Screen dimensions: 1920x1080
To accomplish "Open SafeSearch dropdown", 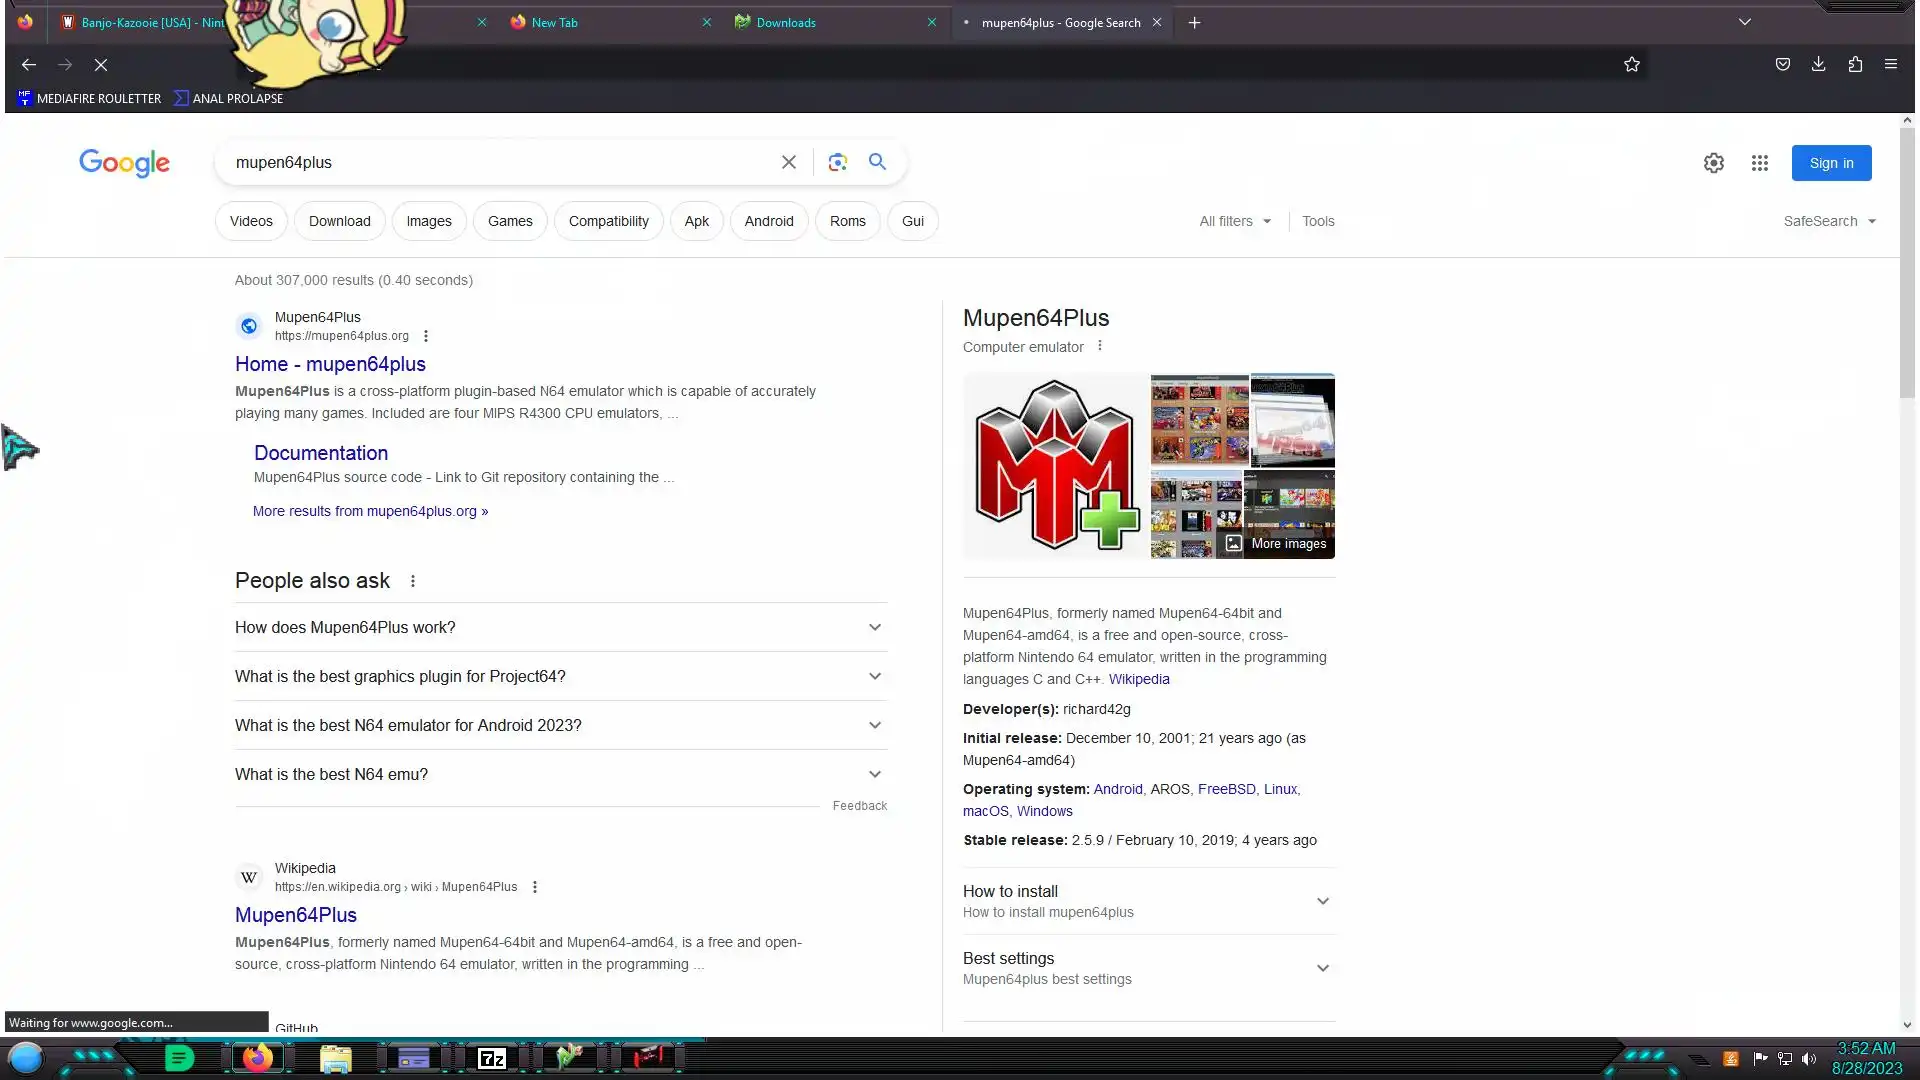I will click(1829, 221).
